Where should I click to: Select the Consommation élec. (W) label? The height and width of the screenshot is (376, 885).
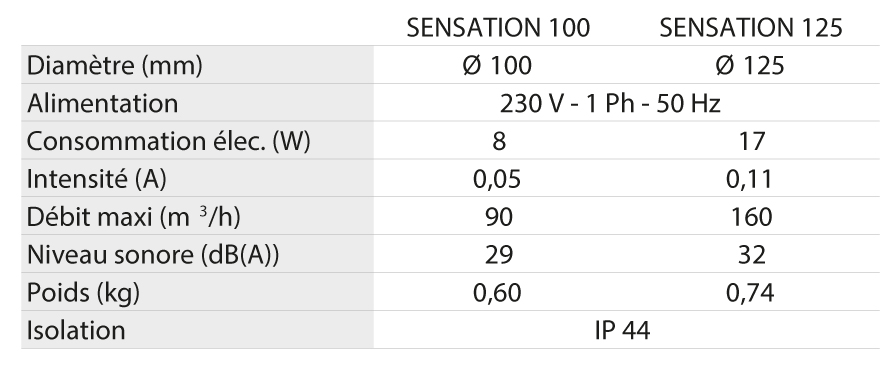(x=168, y=142)
